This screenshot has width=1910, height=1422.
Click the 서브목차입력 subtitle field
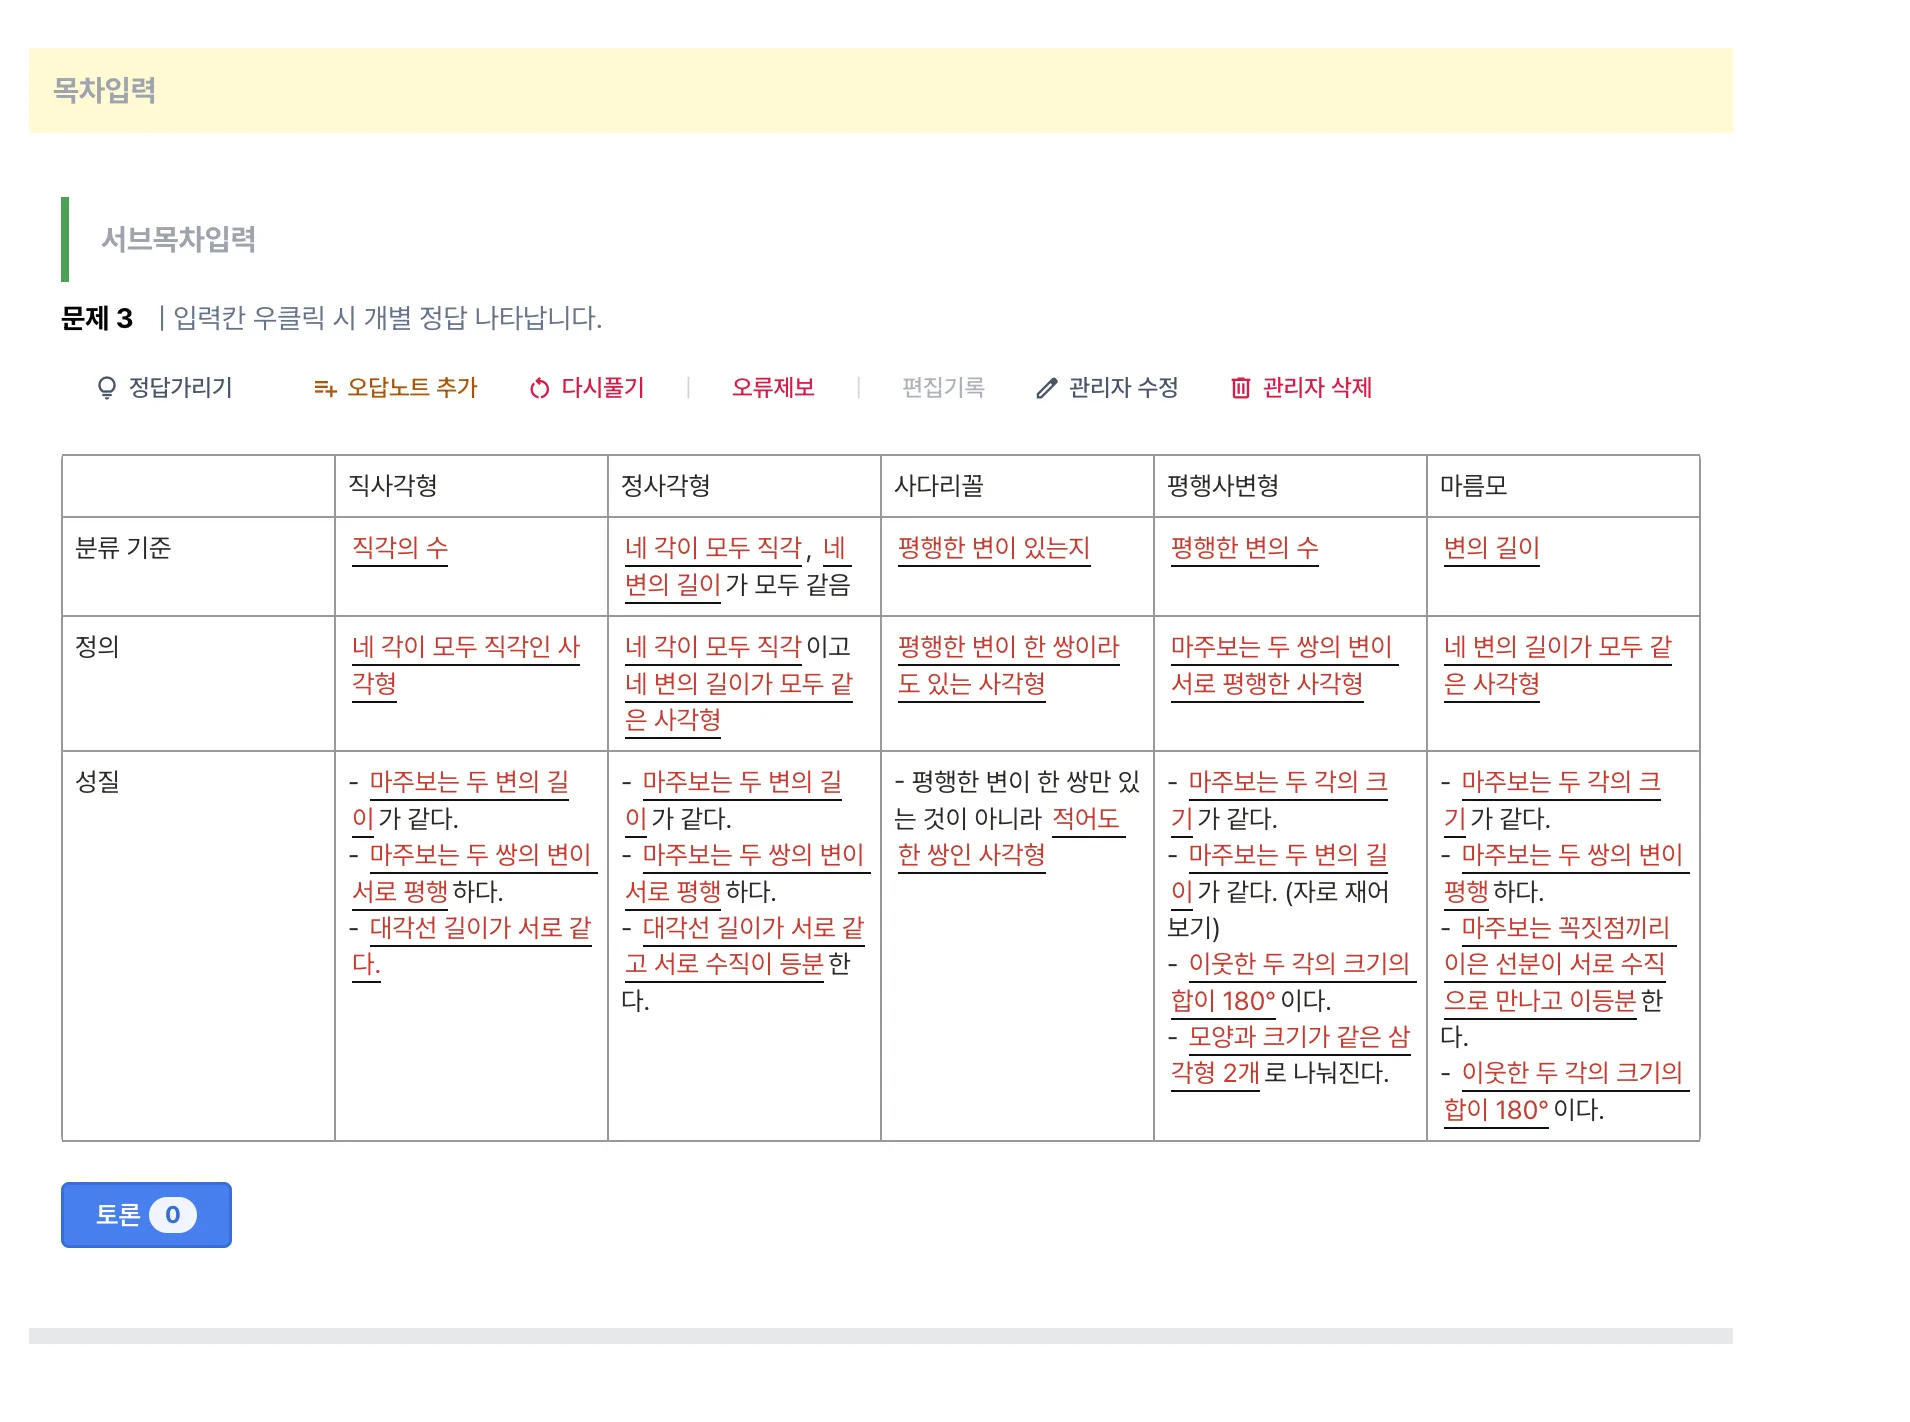tap(180, 240)
